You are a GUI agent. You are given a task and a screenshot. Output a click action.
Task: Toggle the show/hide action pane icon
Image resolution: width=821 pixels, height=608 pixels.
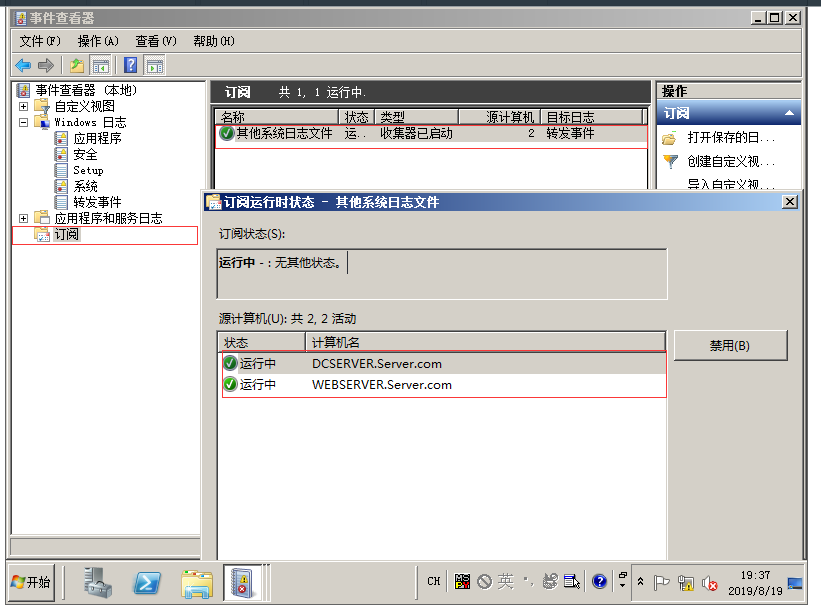coord(154,66)
